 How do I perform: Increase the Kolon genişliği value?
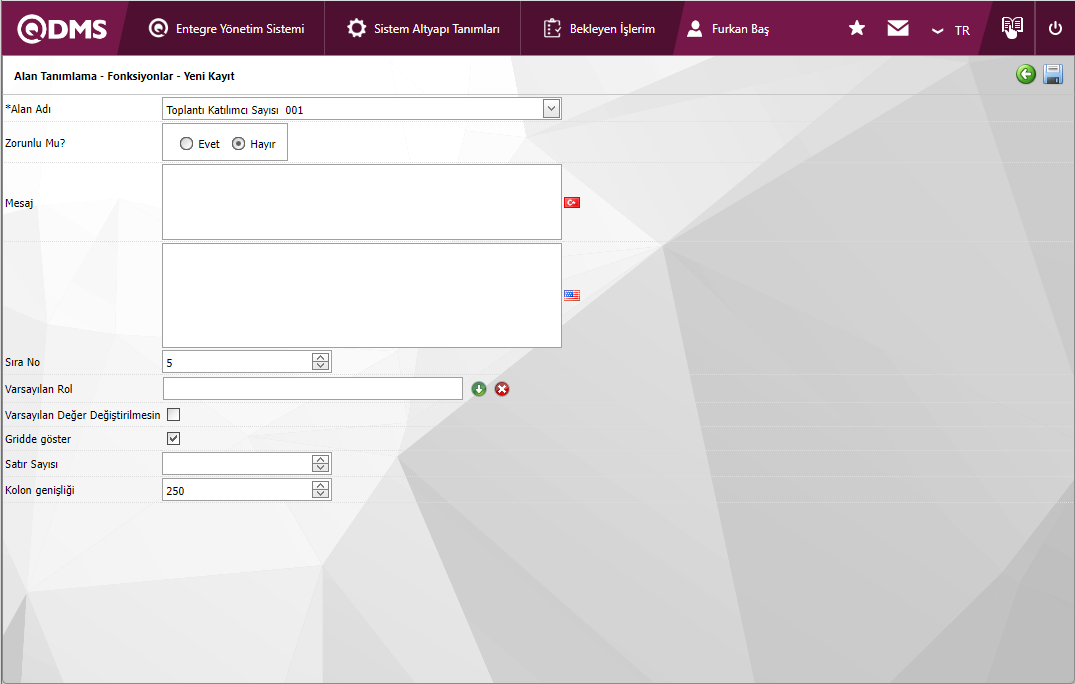point(320,485)
